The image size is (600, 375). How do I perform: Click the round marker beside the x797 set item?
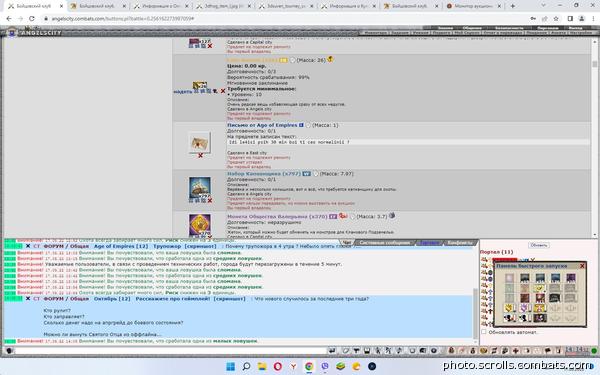pos(316,174)
